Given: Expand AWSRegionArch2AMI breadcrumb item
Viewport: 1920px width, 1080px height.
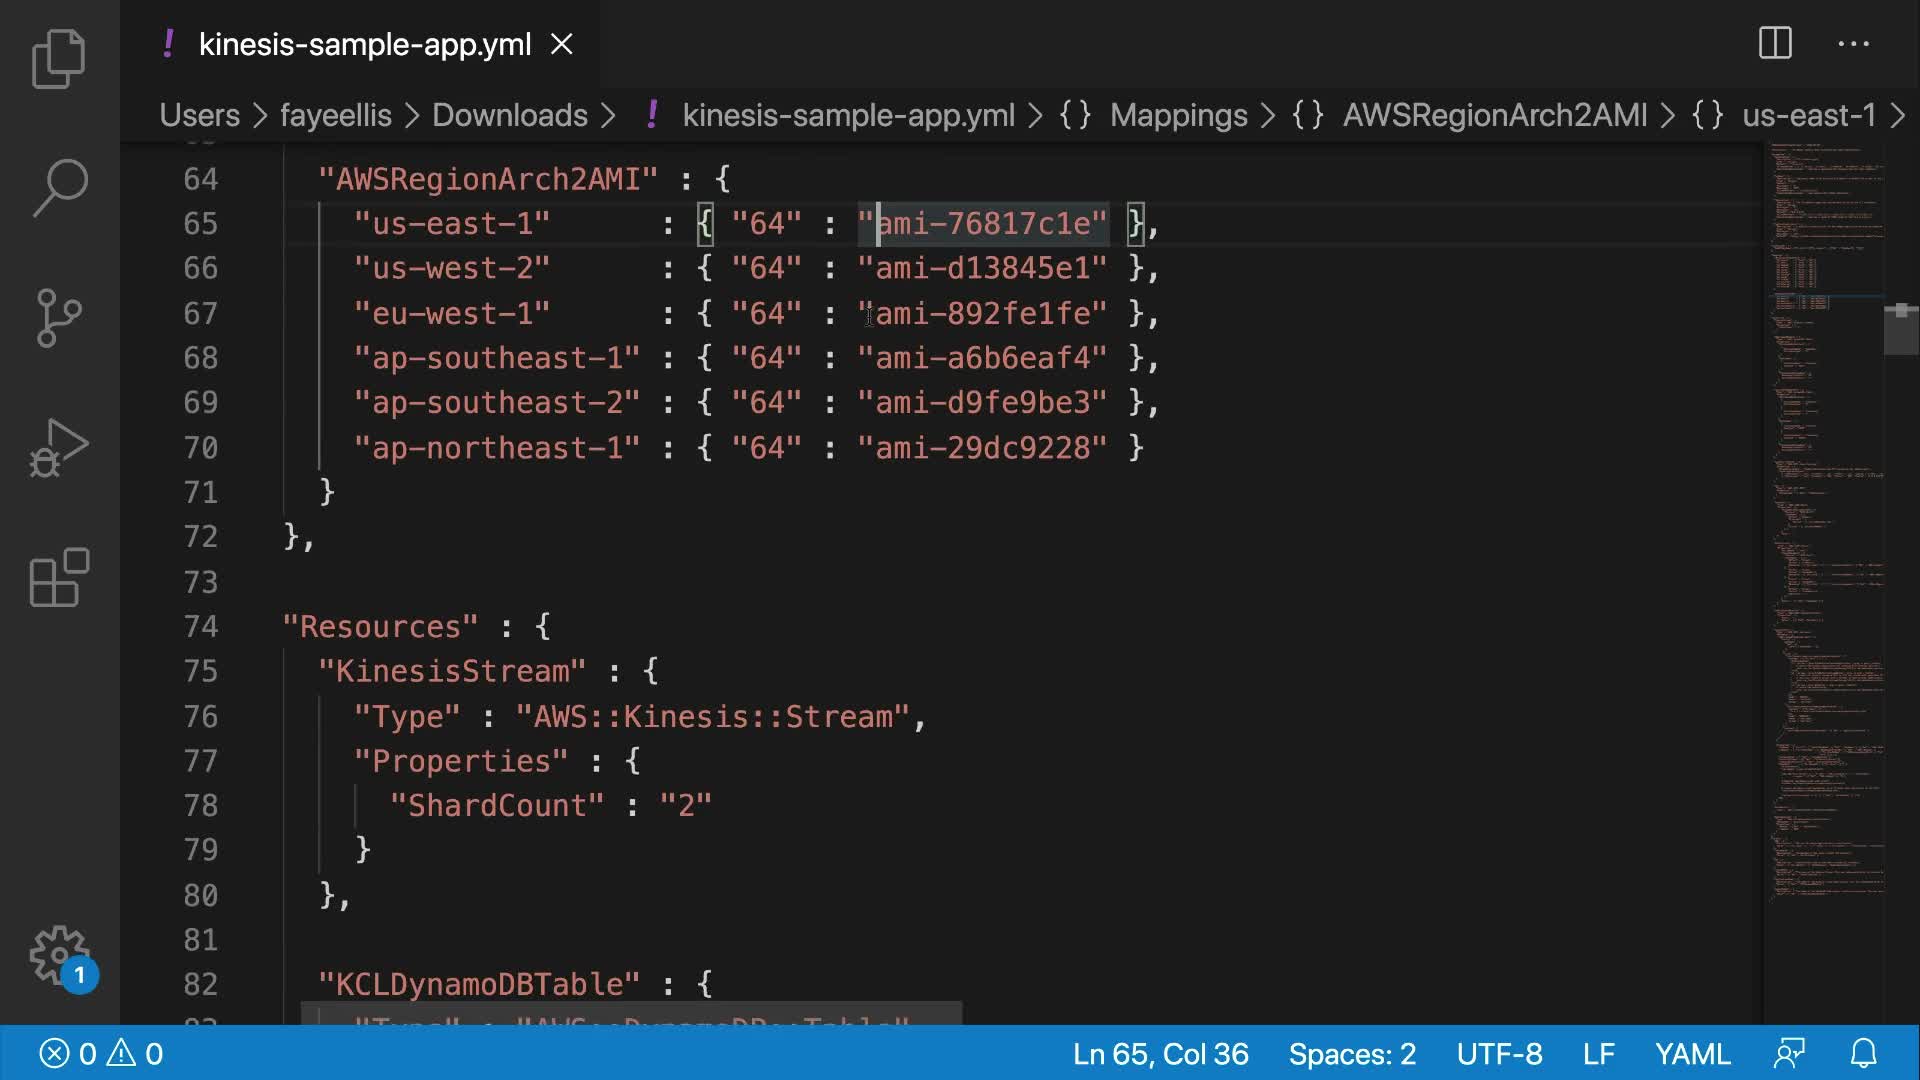Looking at the screenshot, I should click(1494, 115).
